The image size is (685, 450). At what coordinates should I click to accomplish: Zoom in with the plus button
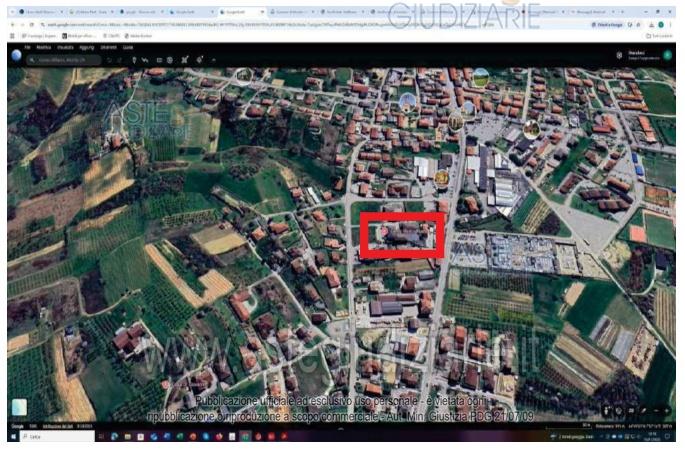pyautogui.click(x=667, y=411)
